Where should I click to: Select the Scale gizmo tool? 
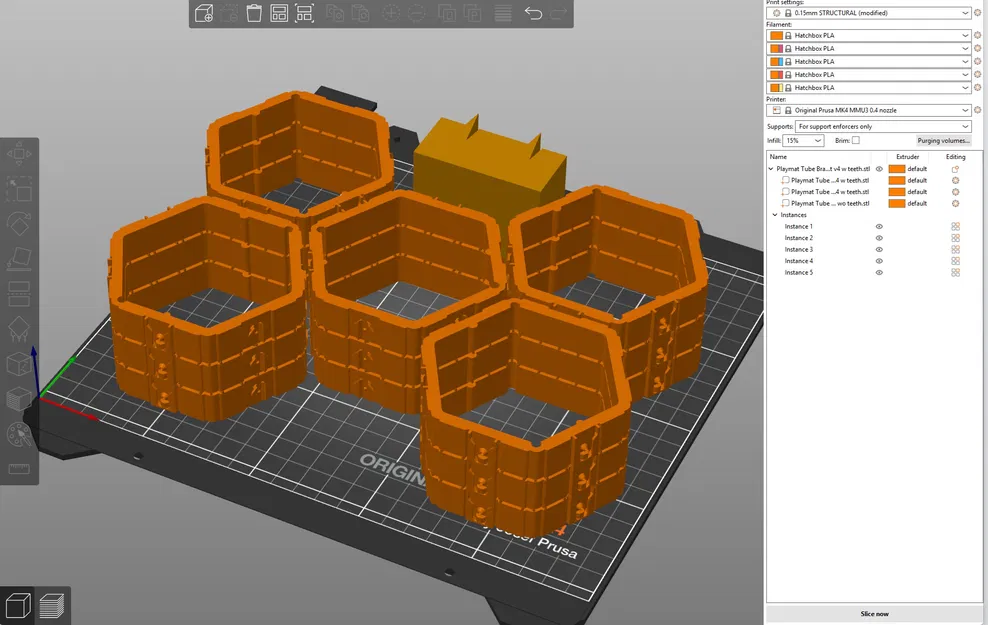point(19,189)
